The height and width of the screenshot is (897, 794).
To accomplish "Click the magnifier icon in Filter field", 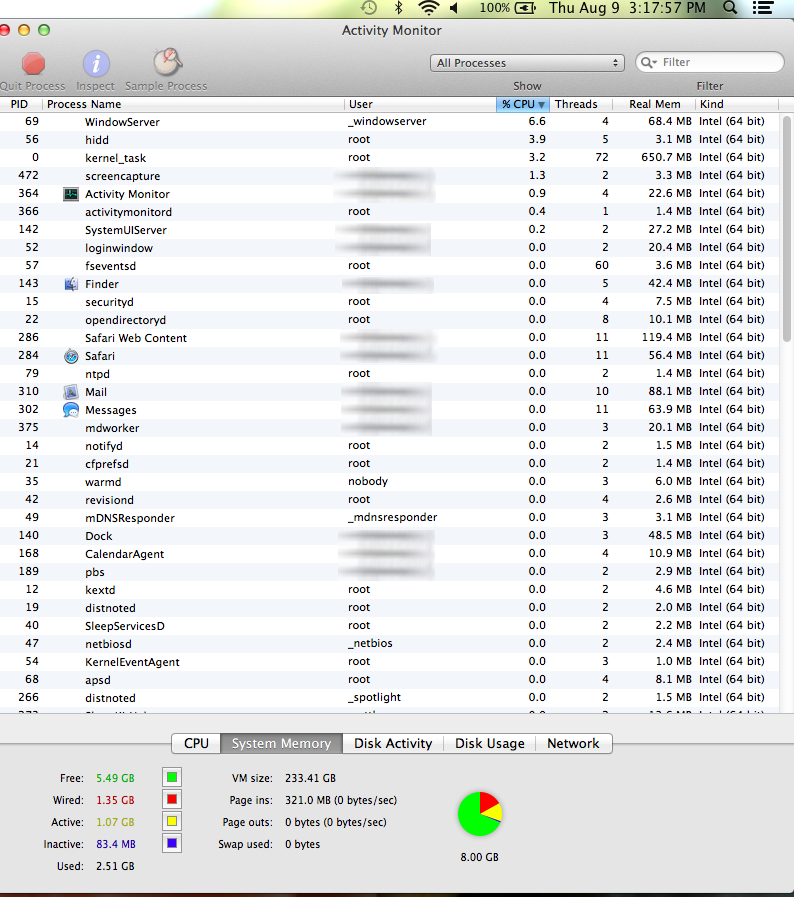I will coord(648,62).
